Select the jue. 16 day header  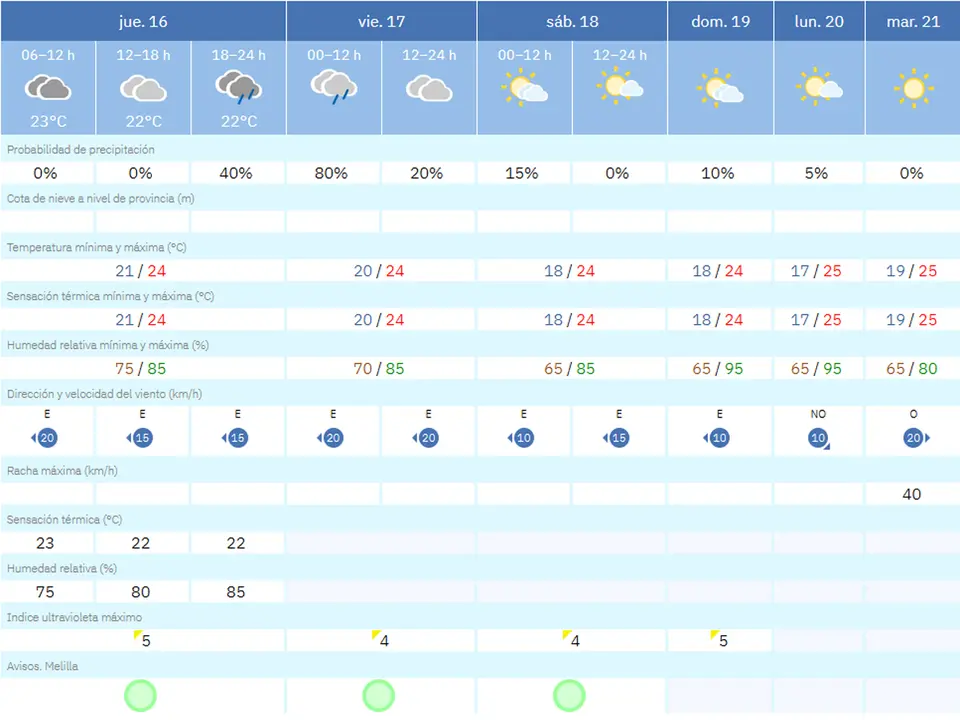143,21
